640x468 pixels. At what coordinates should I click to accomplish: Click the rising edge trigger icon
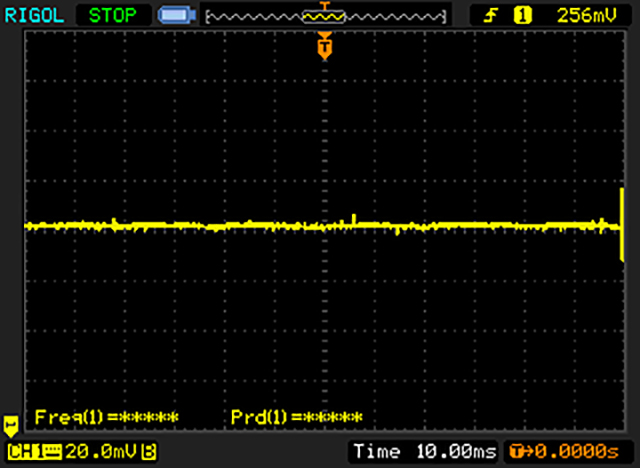491,16
